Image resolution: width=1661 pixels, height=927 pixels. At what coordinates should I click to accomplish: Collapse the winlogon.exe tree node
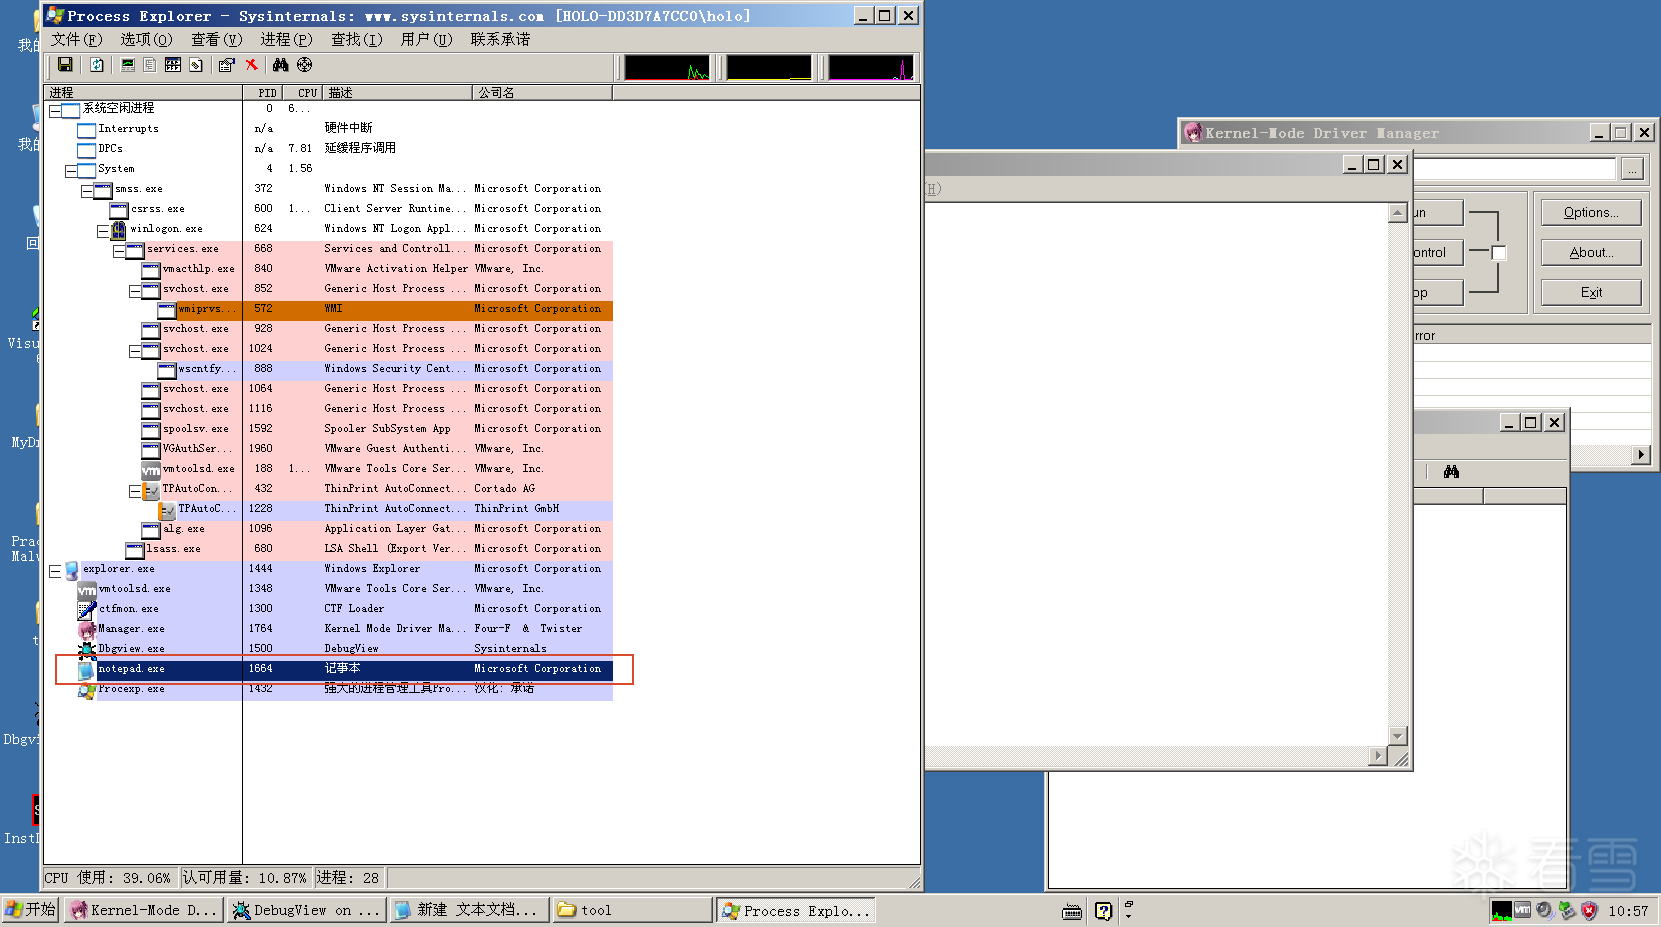click(103, 231)
